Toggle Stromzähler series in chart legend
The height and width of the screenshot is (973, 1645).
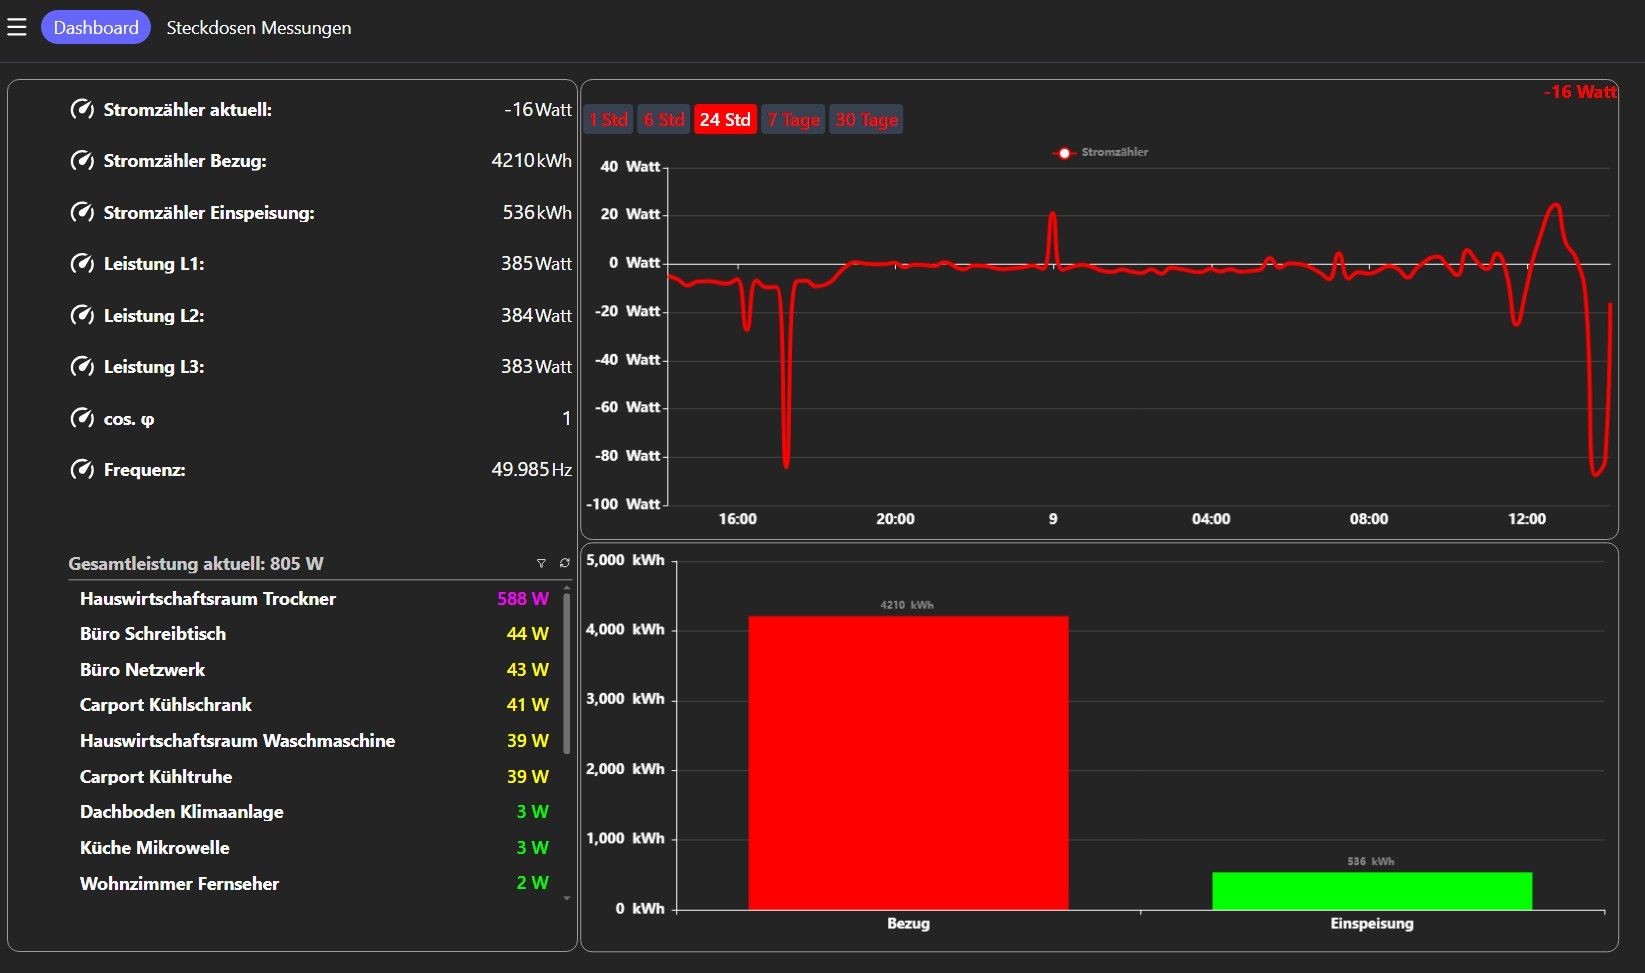(x=1100, y=152)
